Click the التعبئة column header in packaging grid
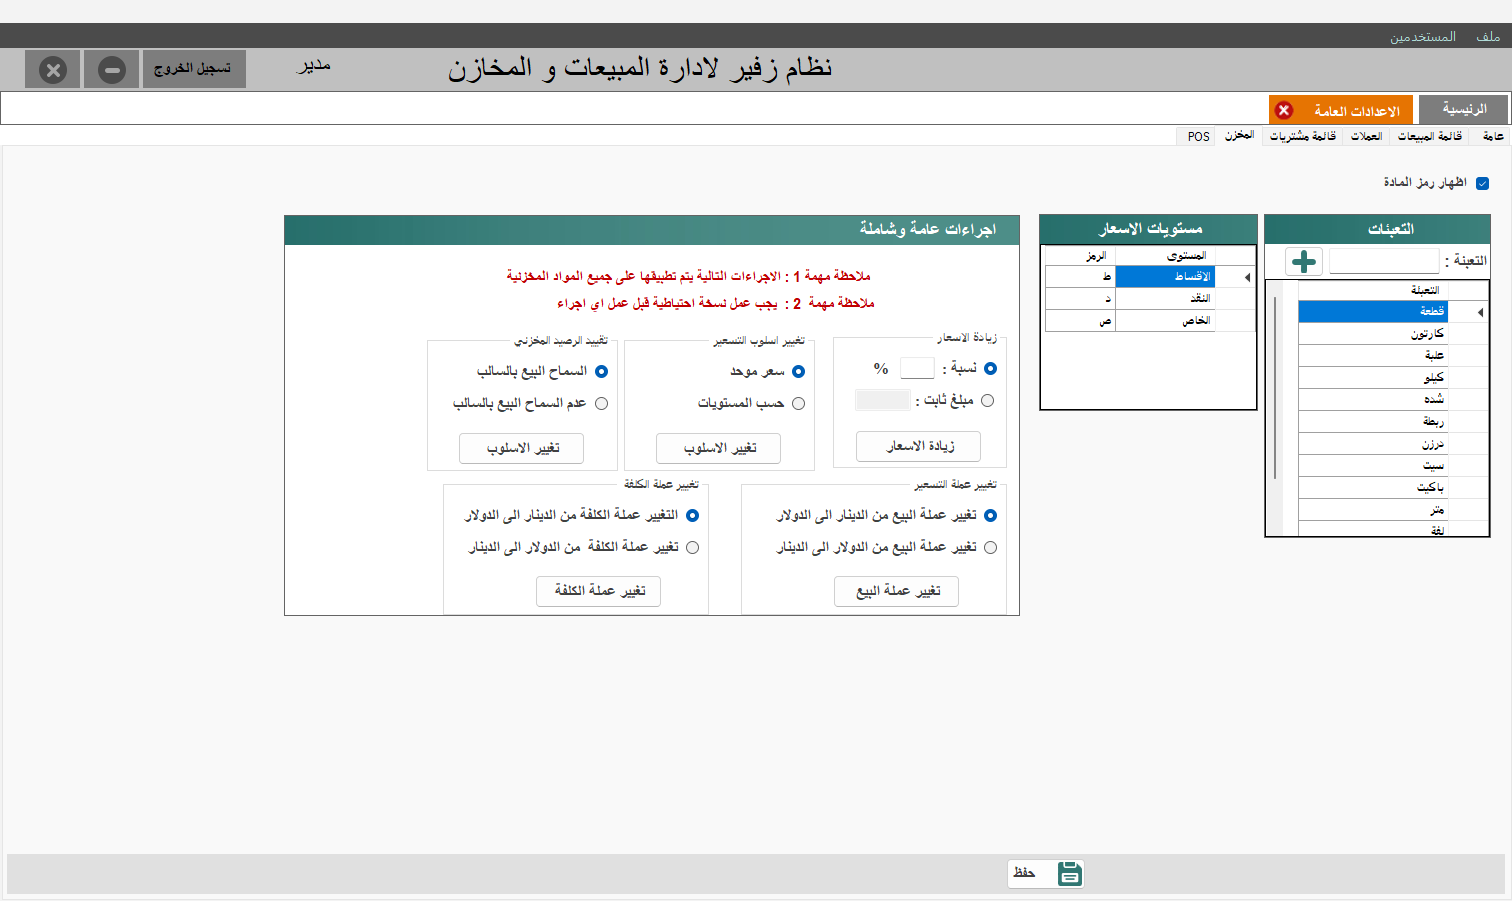Image resolution: width=1512 pixels, height=901 pixels. 1373,290
